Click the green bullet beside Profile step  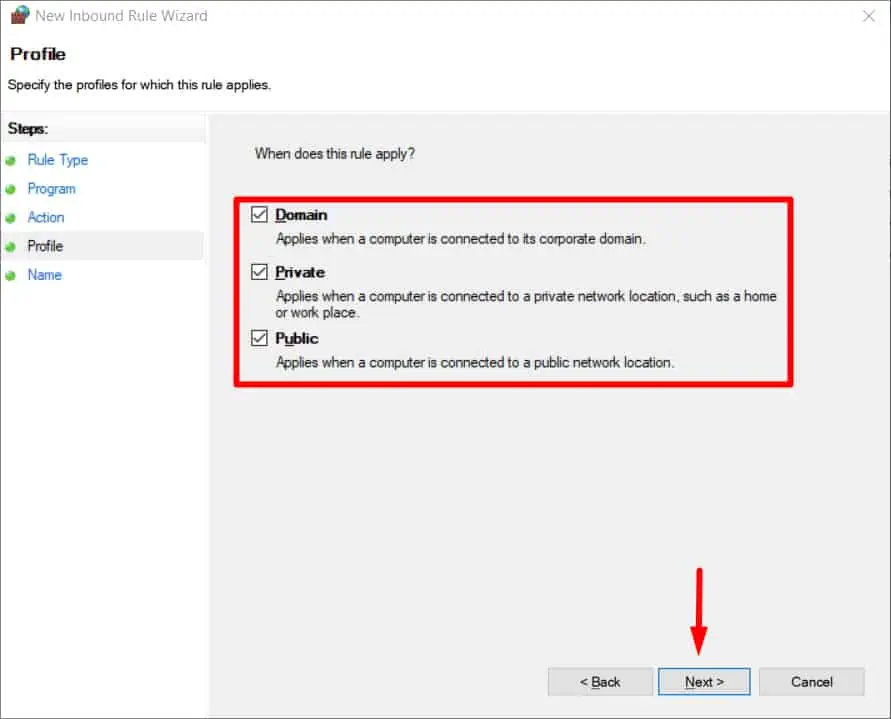click(10, 247)
